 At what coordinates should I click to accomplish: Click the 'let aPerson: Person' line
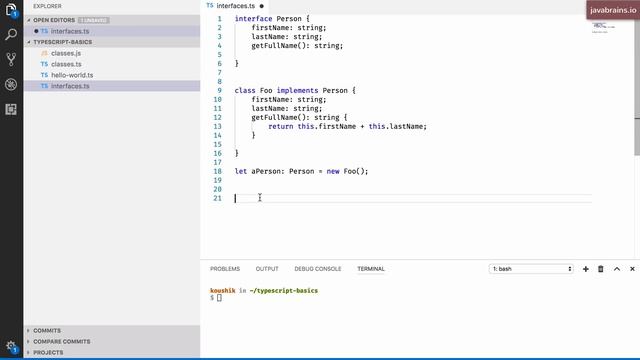coord(301,171)
